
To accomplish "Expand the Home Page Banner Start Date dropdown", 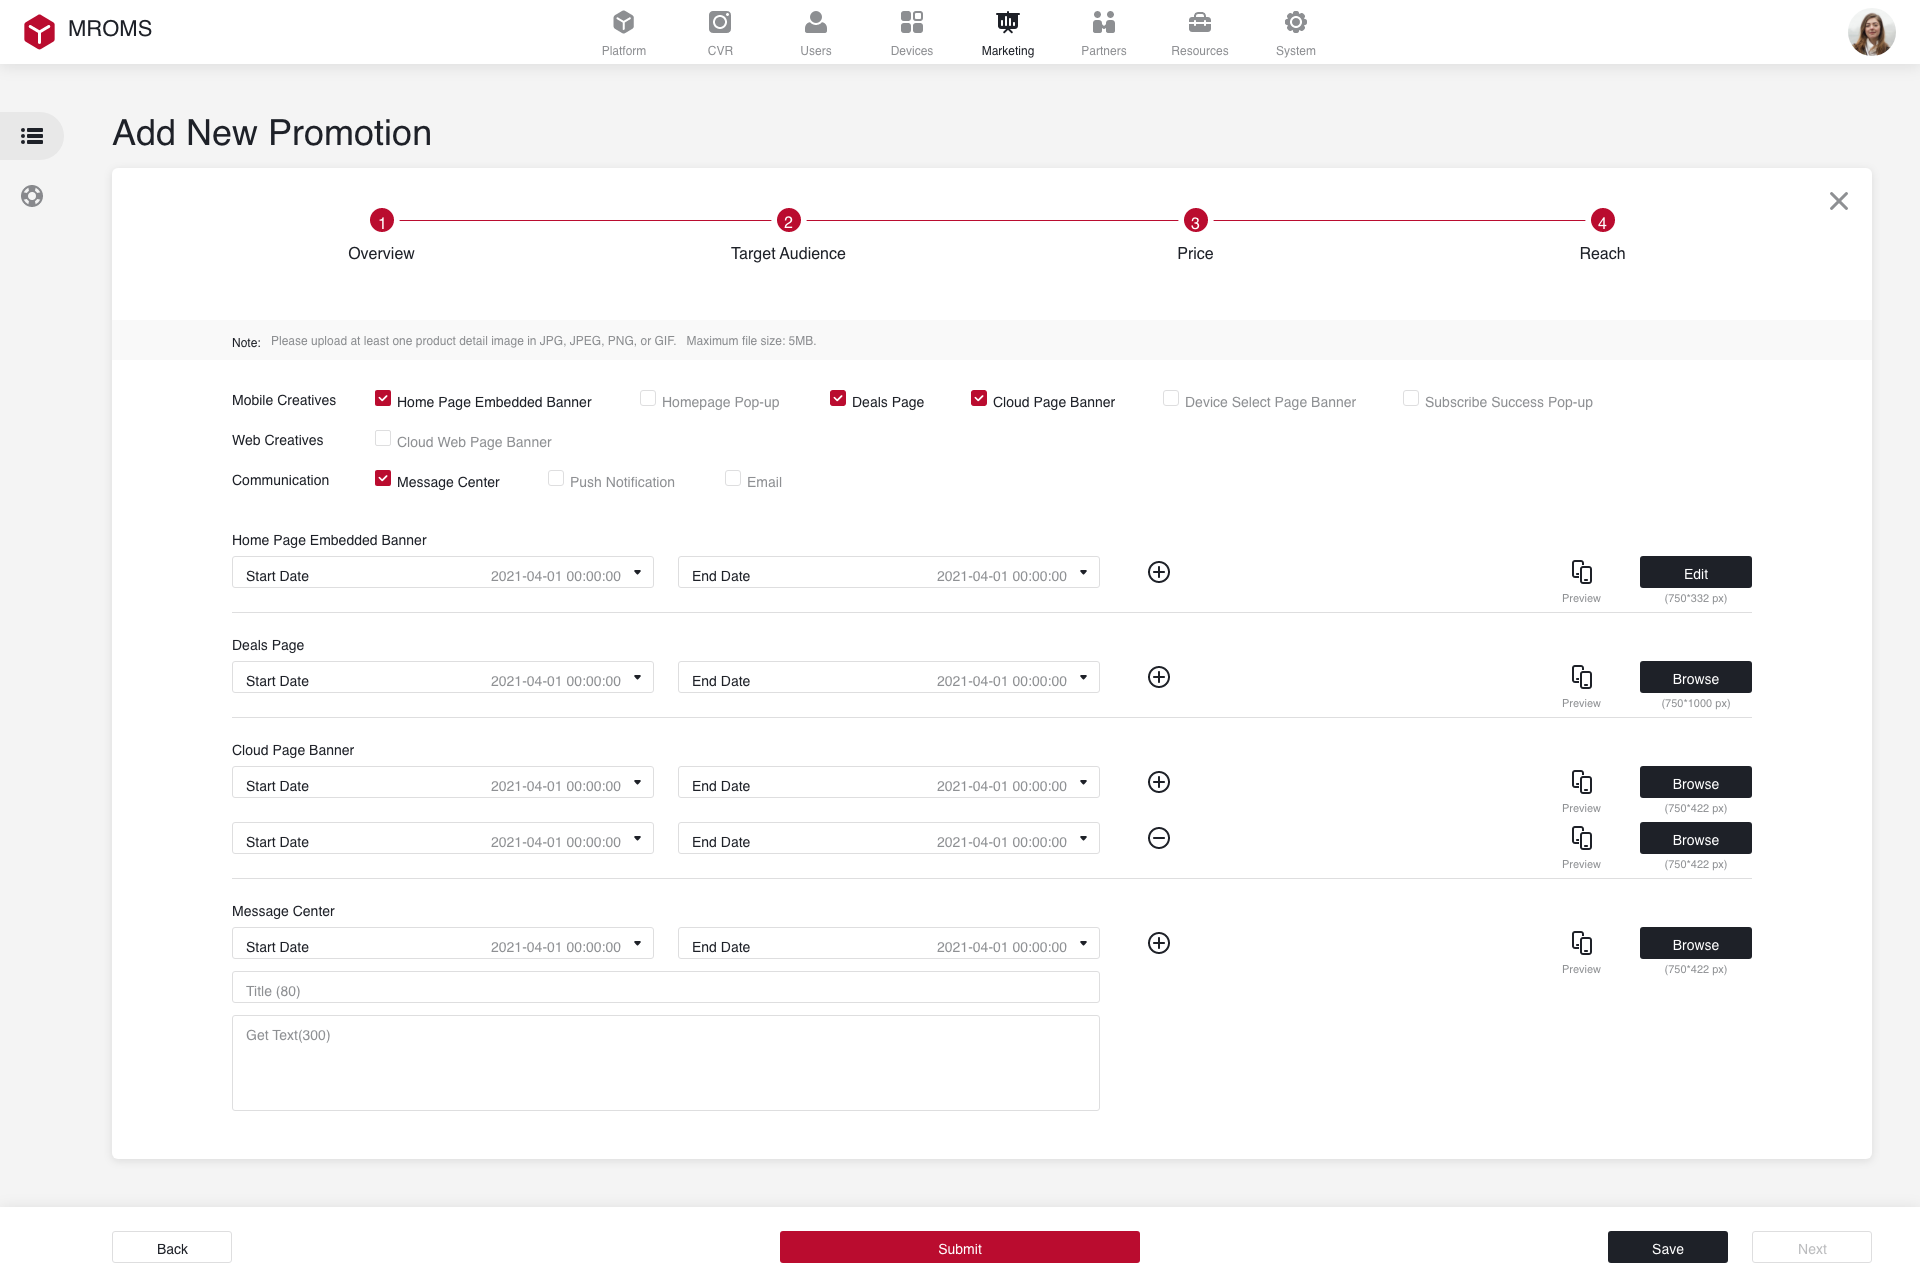I will 639,575.
